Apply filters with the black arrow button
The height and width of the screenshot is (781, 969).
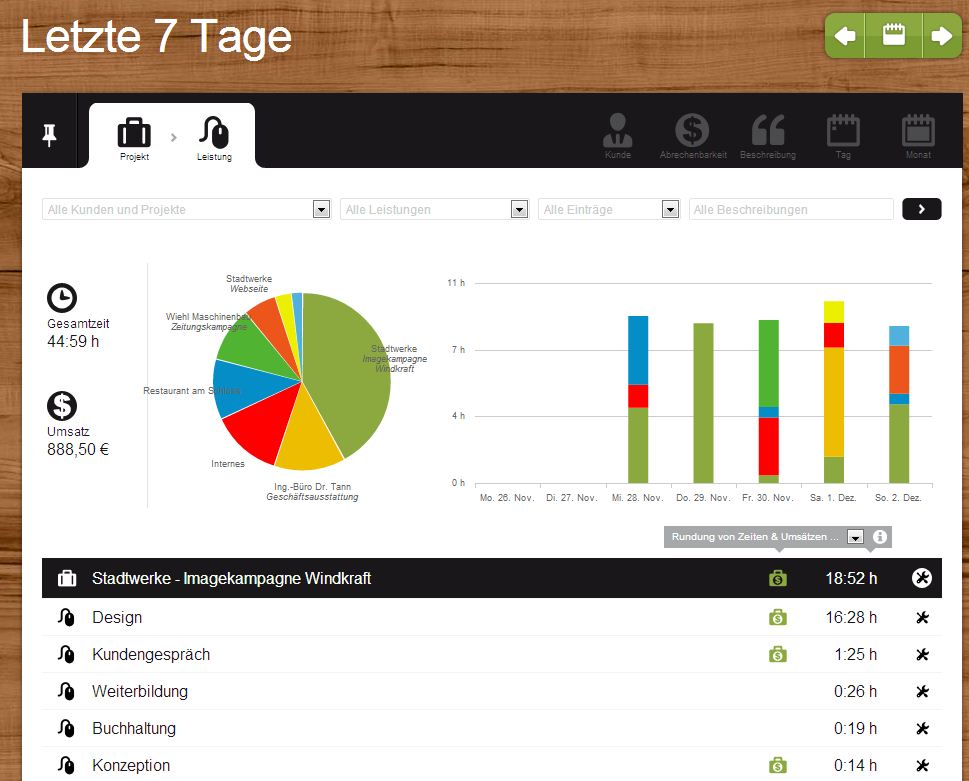[921, 209]
